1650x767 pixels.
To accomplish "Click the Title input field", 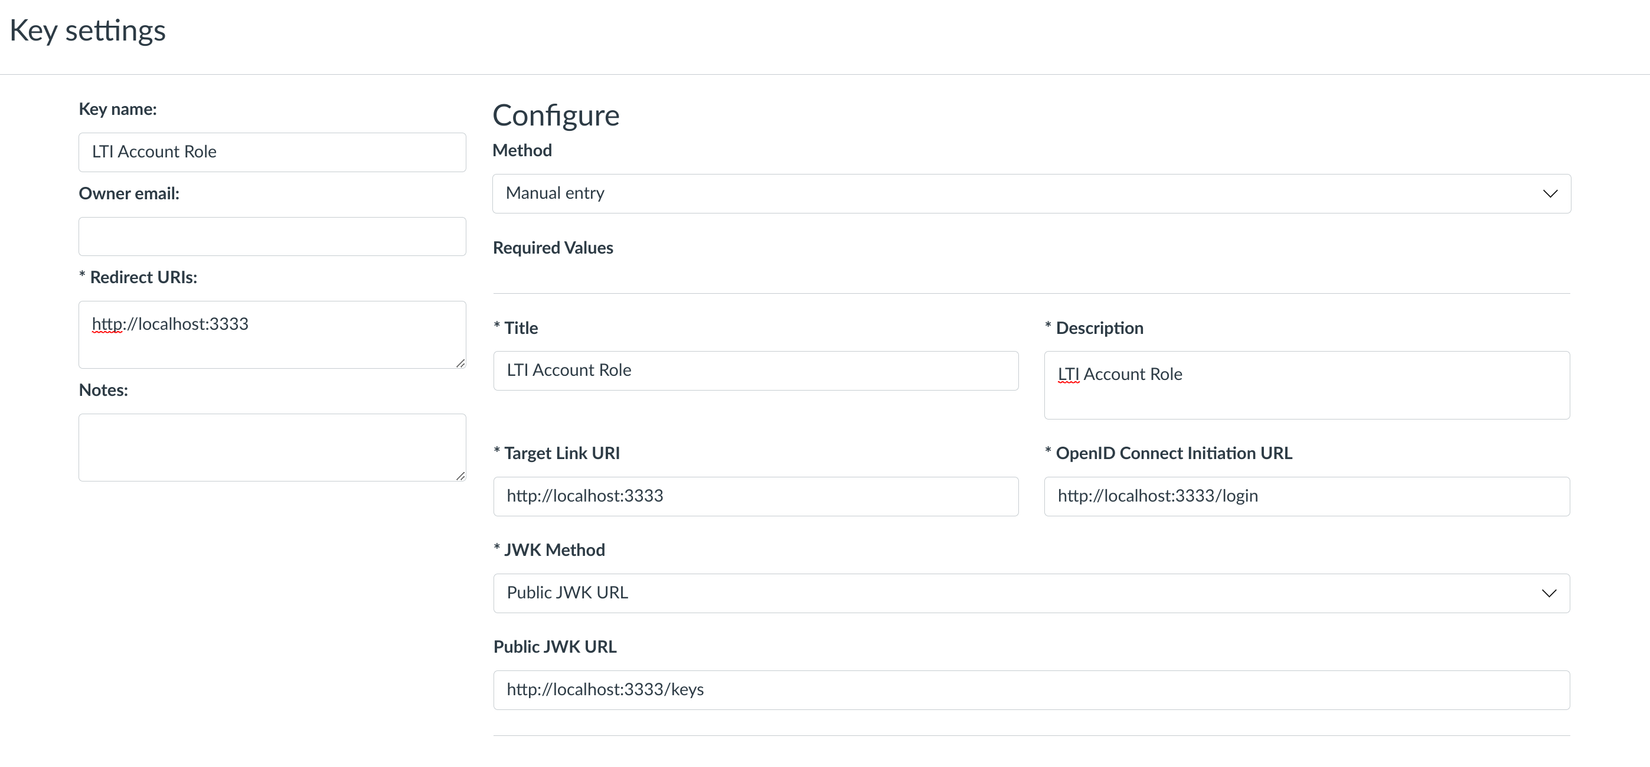I will (755, 371).
